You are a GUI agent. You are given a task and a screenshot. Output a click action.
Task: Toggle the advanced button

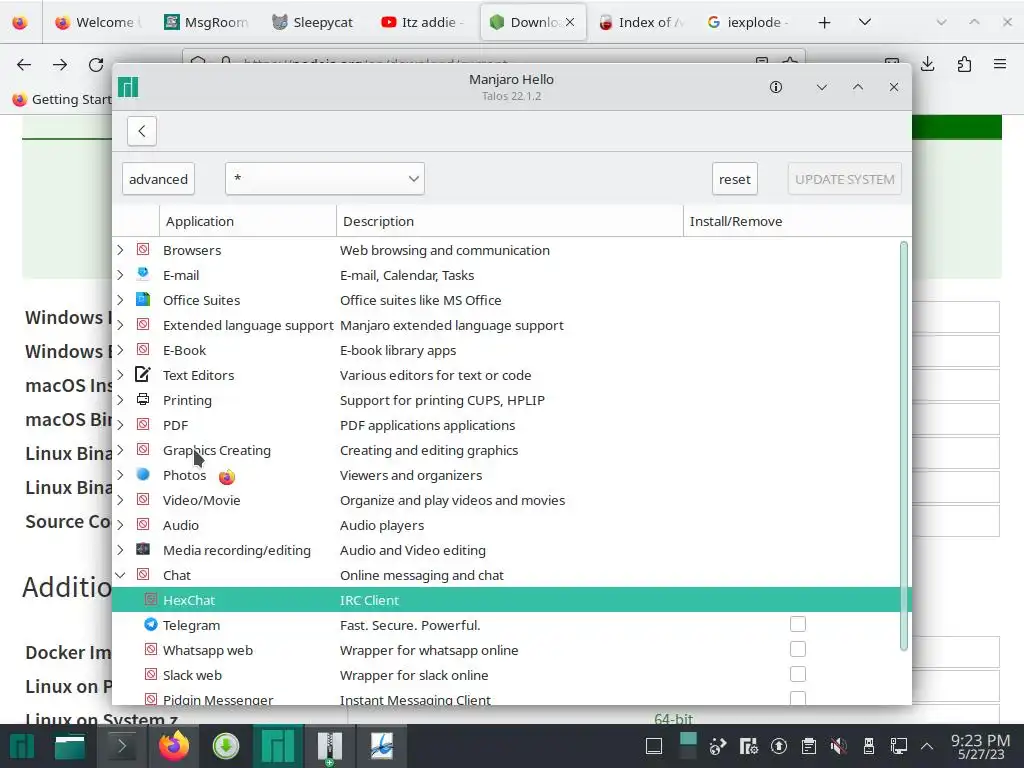click(158, 179)
